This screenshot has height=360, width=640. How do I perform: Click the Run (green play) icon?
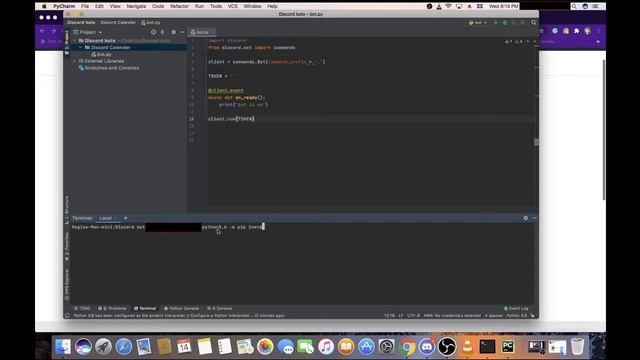496,22
